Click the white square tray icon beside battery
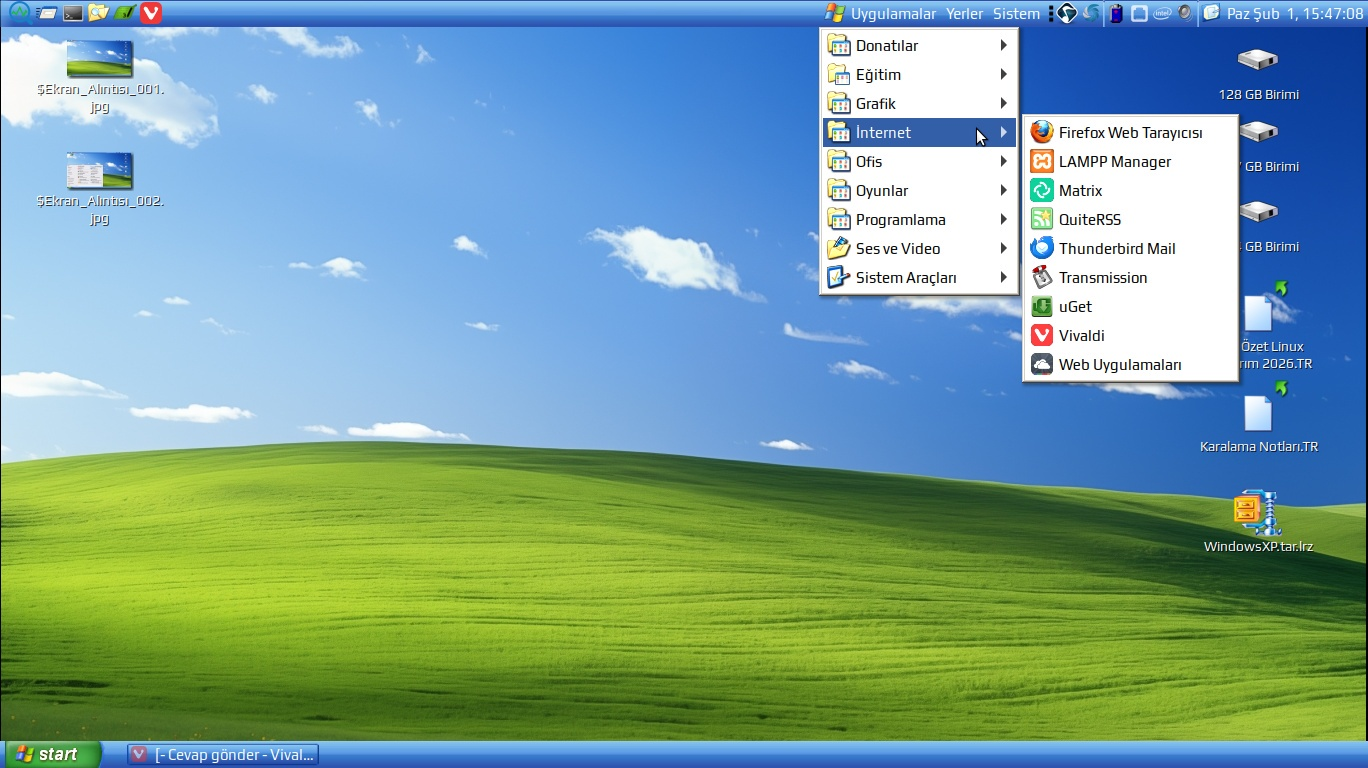The width and height of the screenshot is (1368, 768). coord(1139,13)
